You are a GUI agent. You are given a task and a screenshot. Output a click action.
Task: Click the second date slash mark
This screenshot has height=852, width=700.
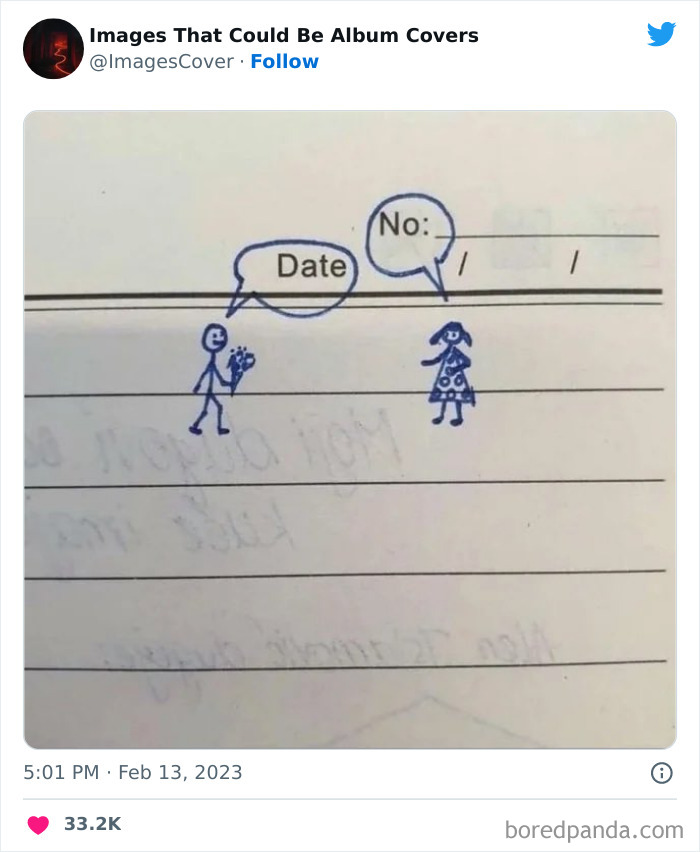click(x=574, y=262)
